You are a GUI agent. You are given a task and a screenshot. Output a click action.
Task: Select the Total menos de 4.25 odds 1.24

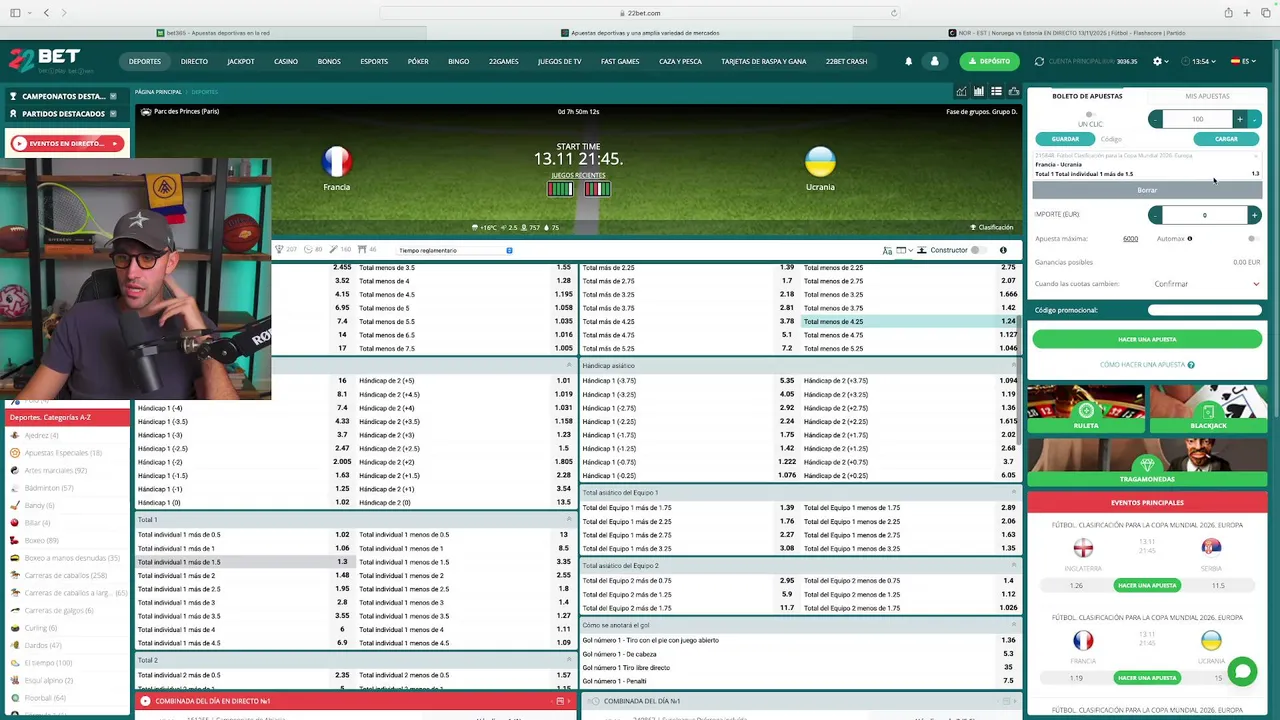click(x=910, y=321)
